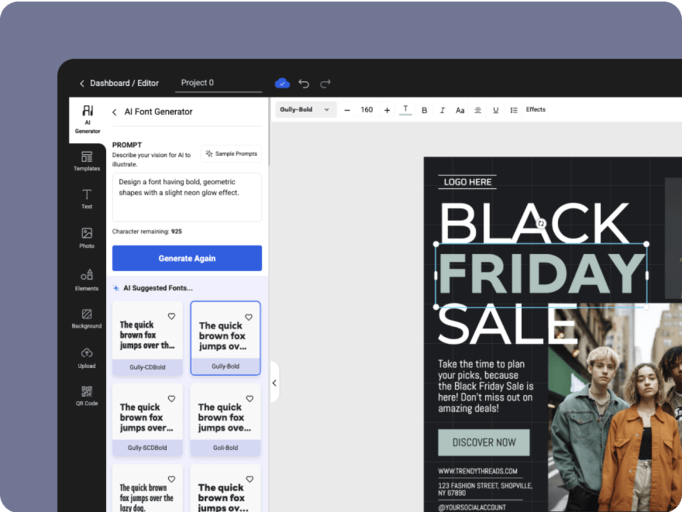Open the Effects menu in toolbar
The image size is (682, 512).
tap(536, 110)
